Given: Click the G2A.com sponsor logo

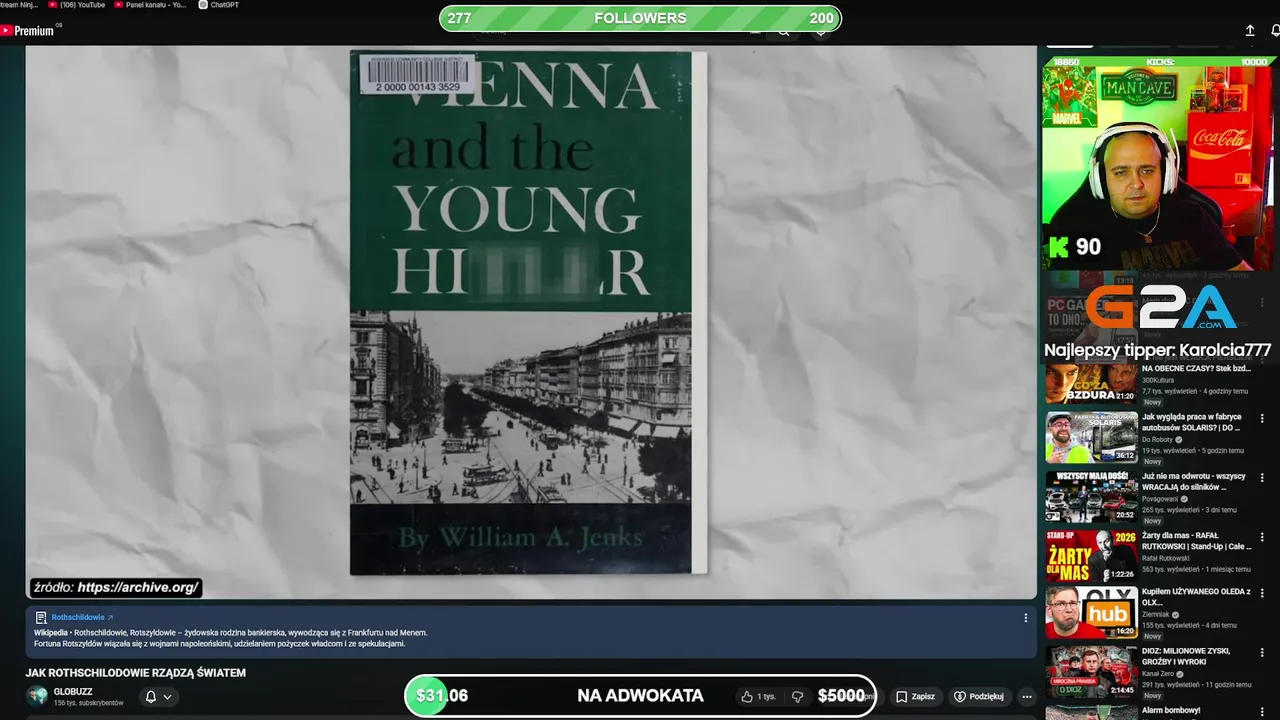Looking at the screenshot, I should [1161, 307].
